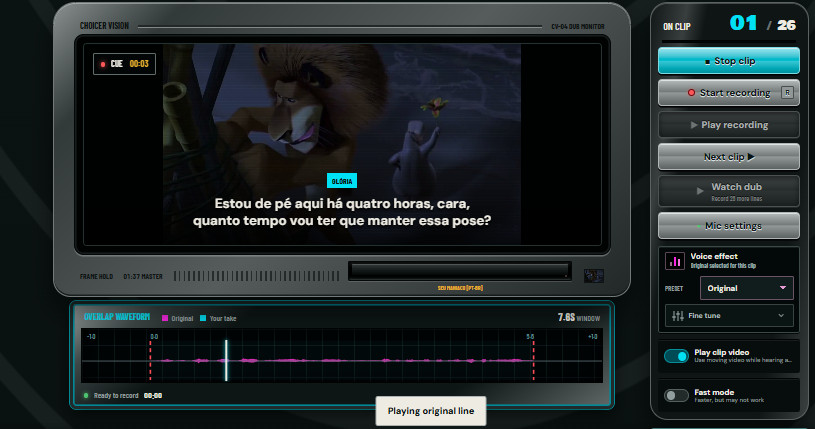Click the cyan Your take legend swatch

click(x=203, y=318)
